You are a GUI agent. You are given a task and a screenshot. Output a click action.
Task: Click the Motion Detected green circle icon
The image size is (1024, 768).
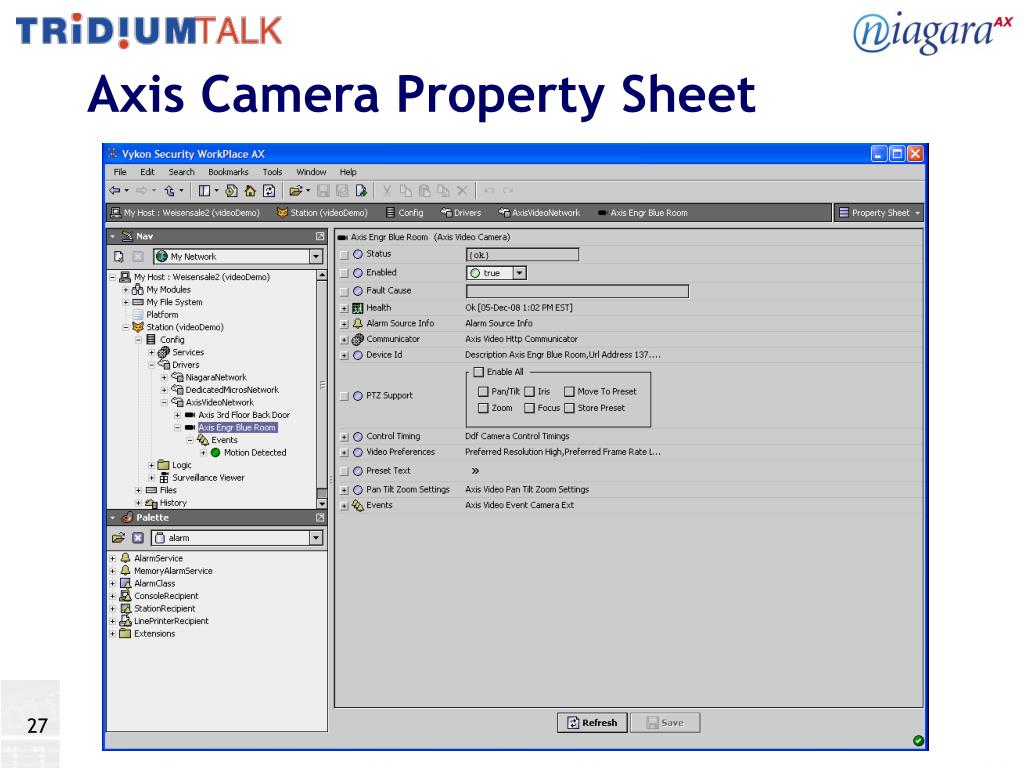tap(215, 453)
